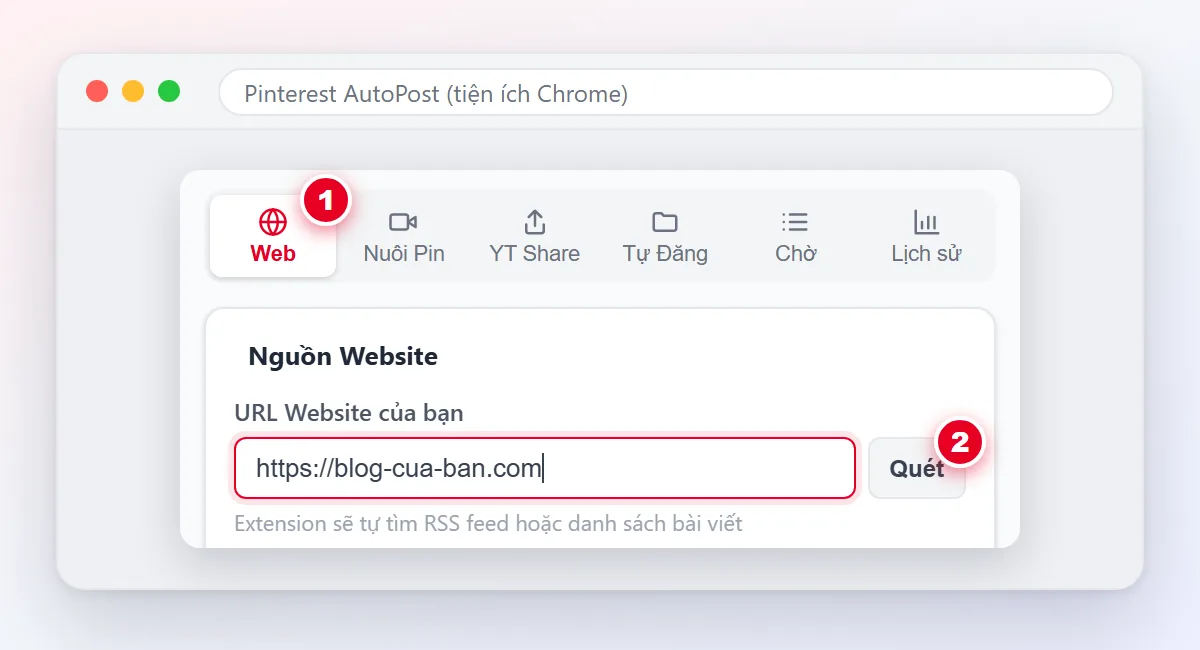1200x650 pixels.
Task: Select the Web tab label
Action: 273,254
